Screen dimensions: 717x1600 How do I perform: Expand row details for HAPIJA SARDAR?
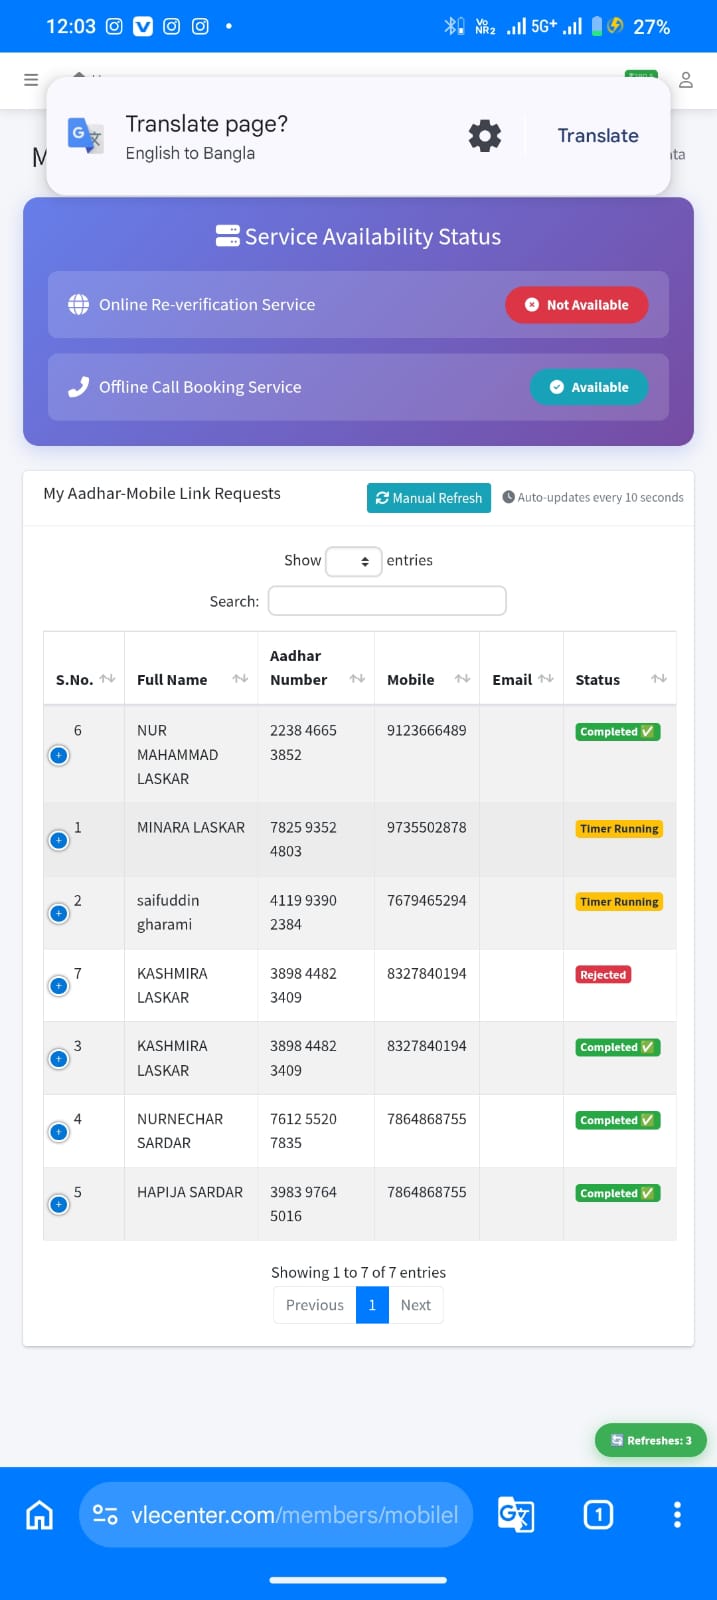(59, 1204)
